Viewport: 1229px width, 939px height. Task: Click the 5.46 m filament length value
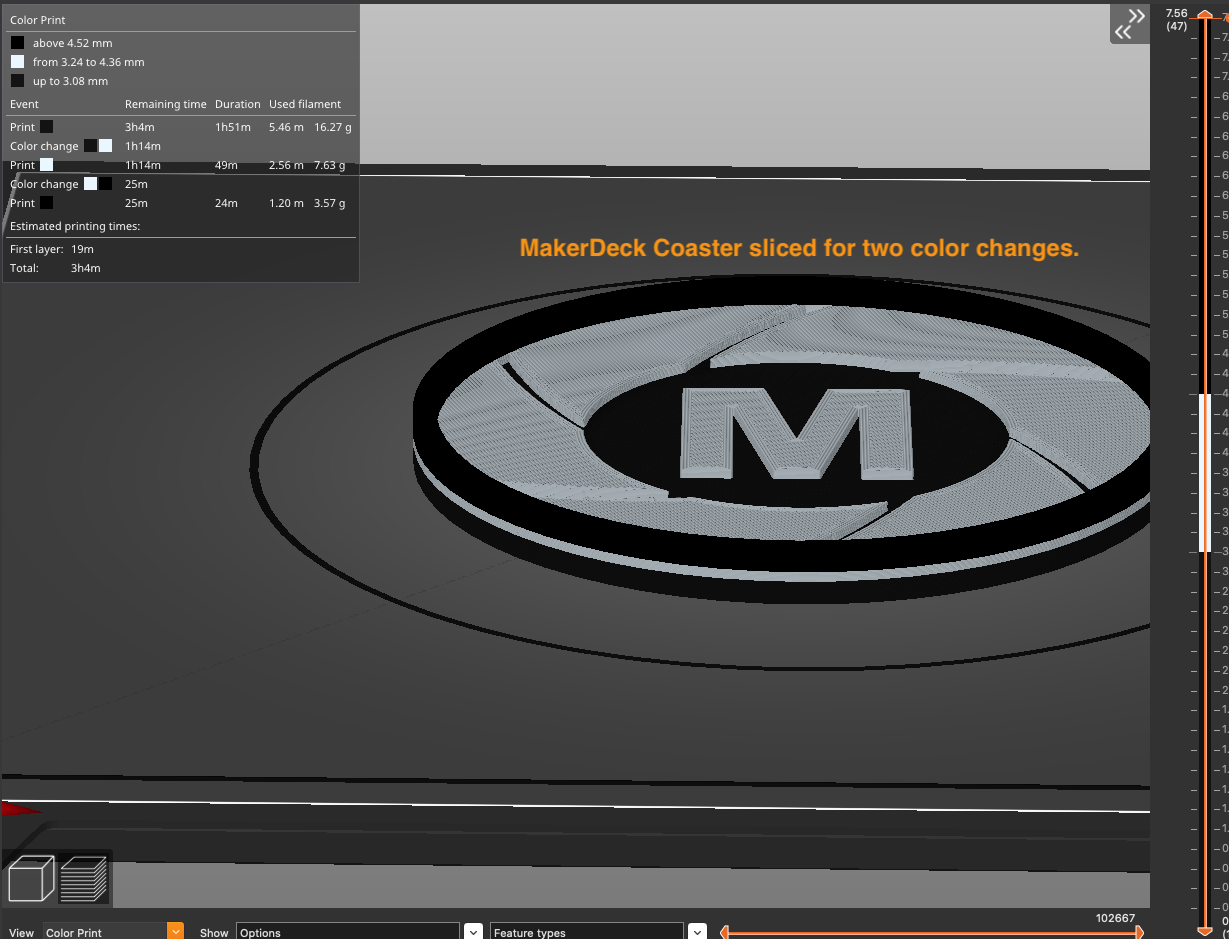287,127
